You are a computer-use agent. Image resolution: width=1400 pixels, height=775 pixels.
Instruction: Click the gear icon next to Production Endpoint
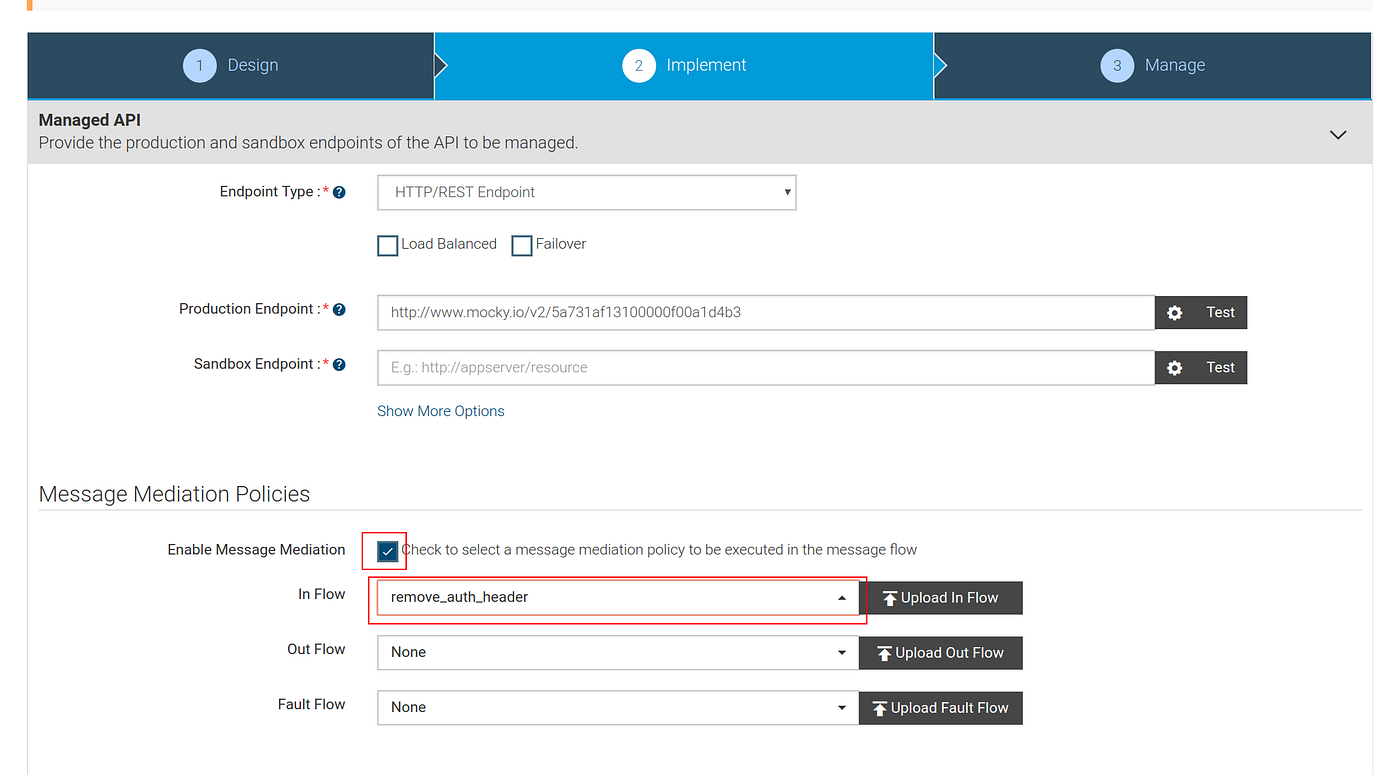(x=1174, y=312)
